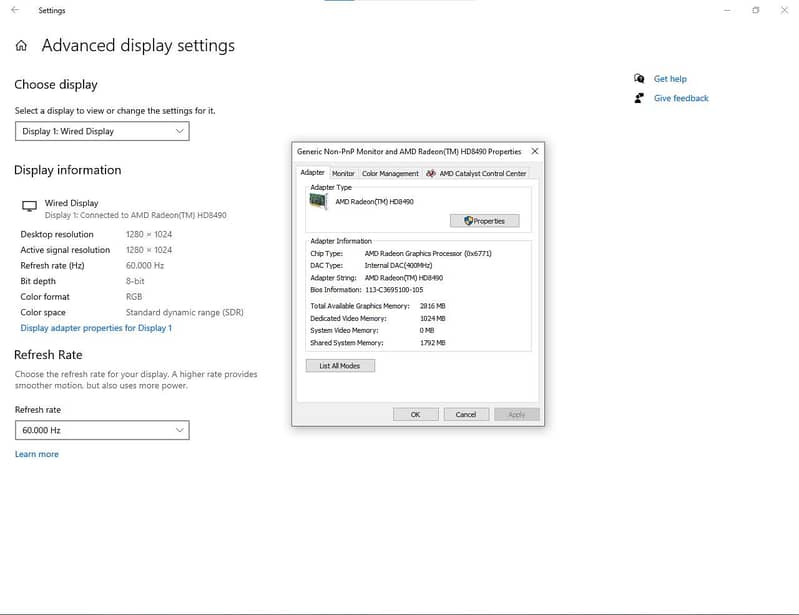Minimize the Settings window
The width and height of the screenshot is (799, 615).
[727, 10]
